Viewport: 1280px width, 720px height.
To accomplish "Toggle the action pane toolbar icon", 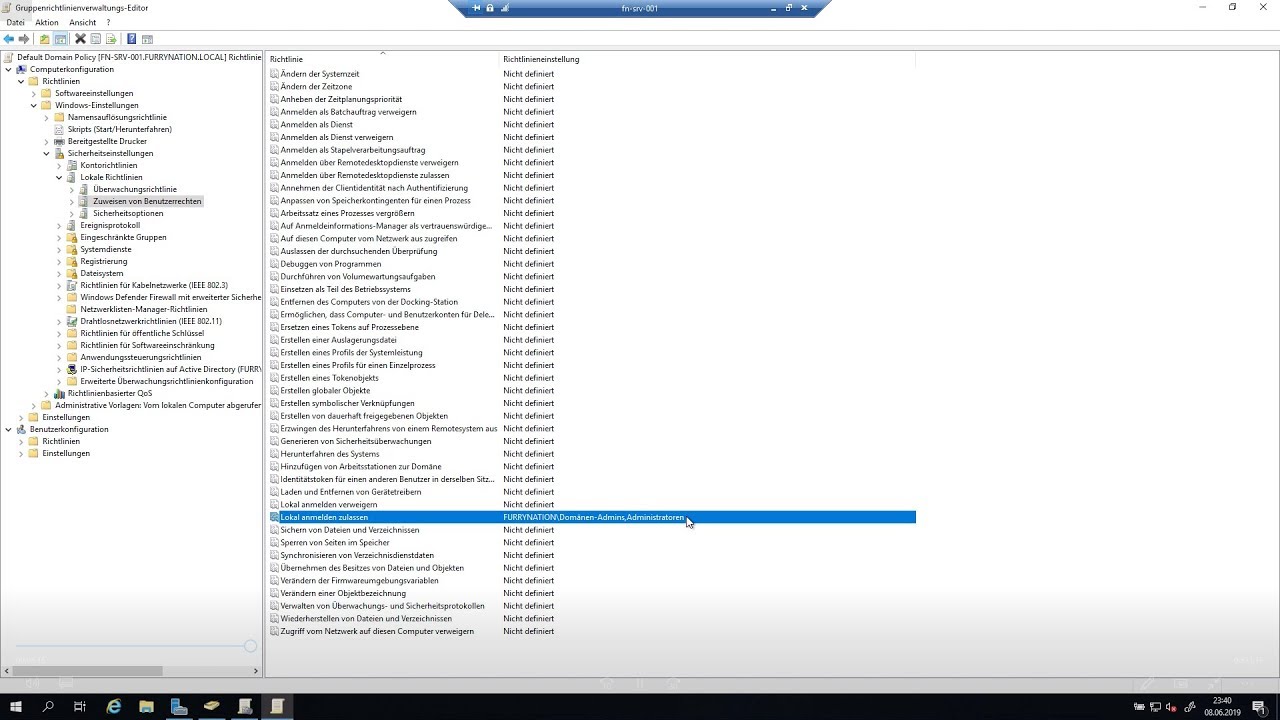I will pos(147,39).
